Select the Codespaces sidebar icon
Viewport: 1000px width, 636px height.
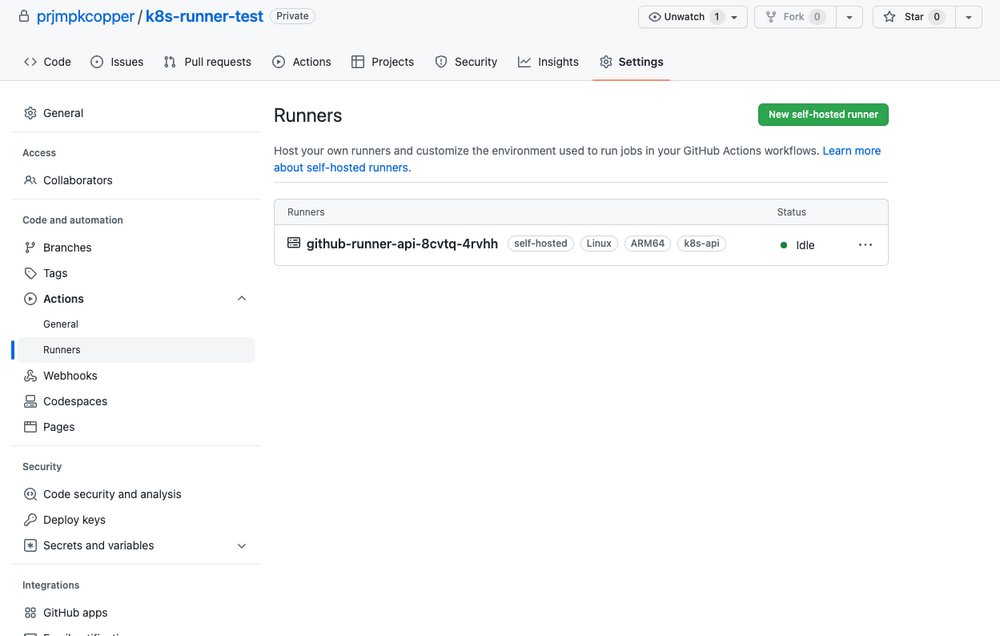click(x=30, y=401)
